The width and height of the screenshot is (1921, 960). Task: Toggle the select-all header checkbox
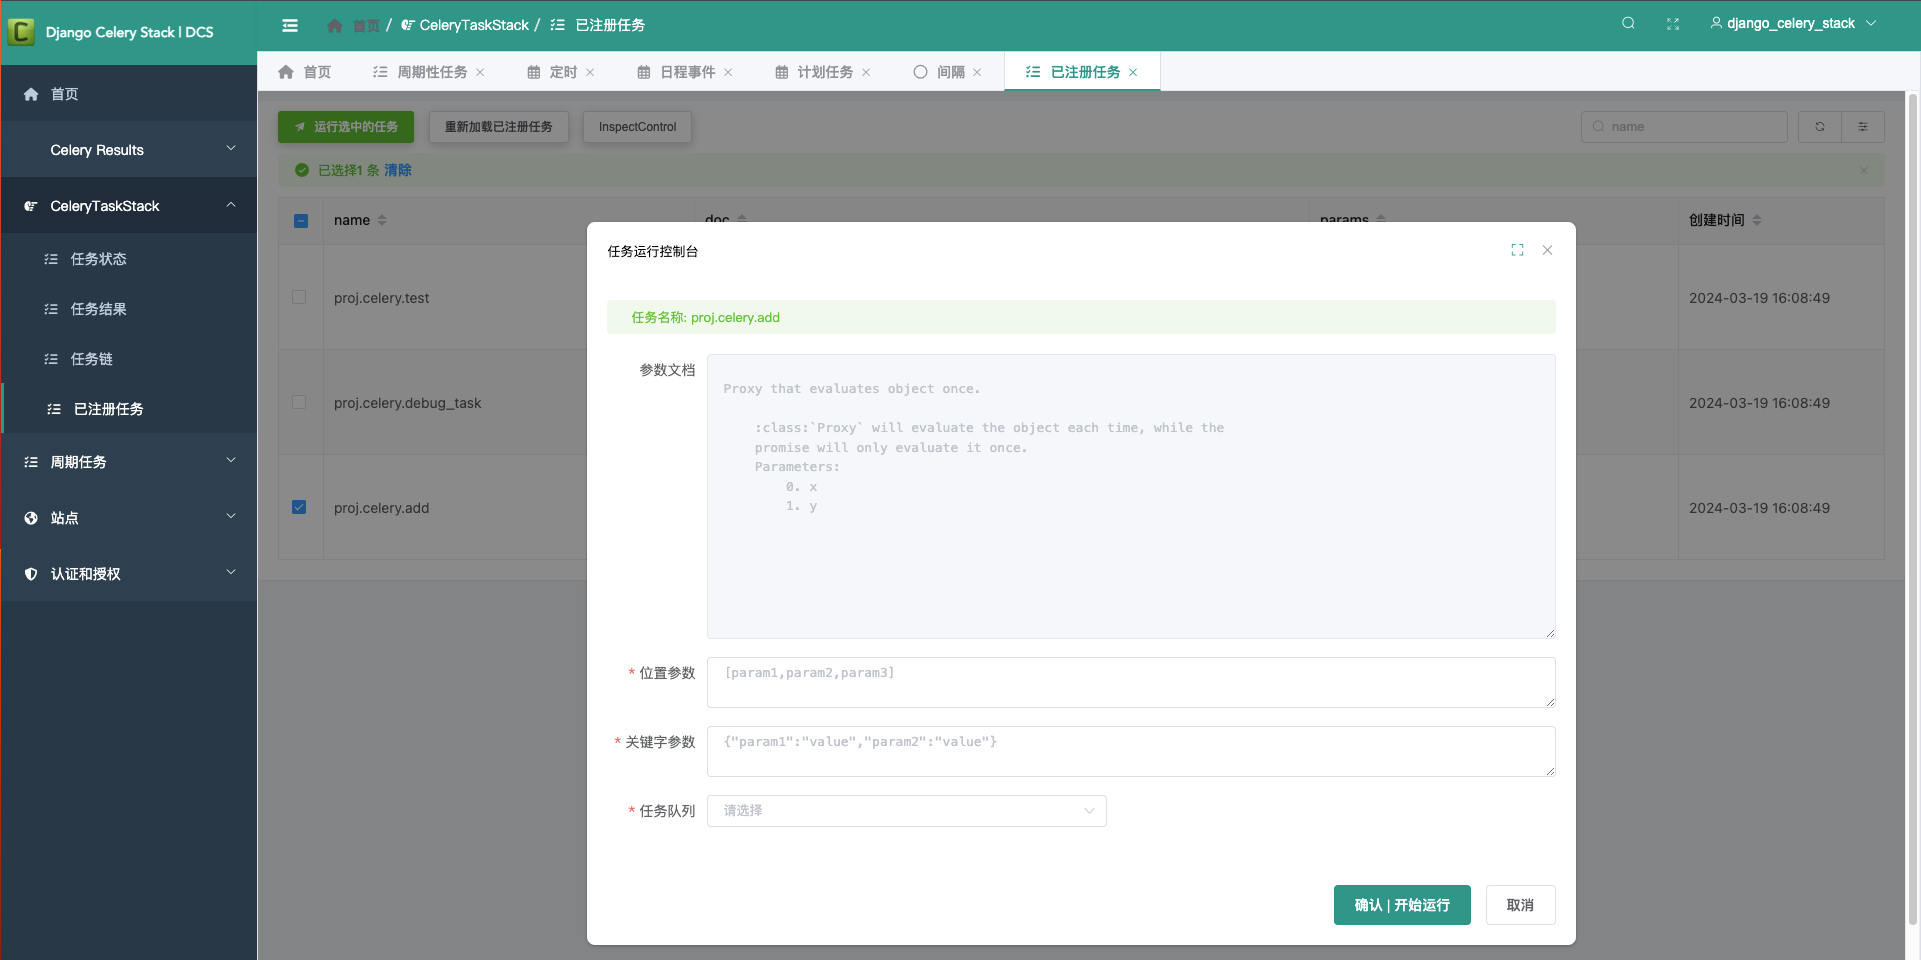(301, 220)
